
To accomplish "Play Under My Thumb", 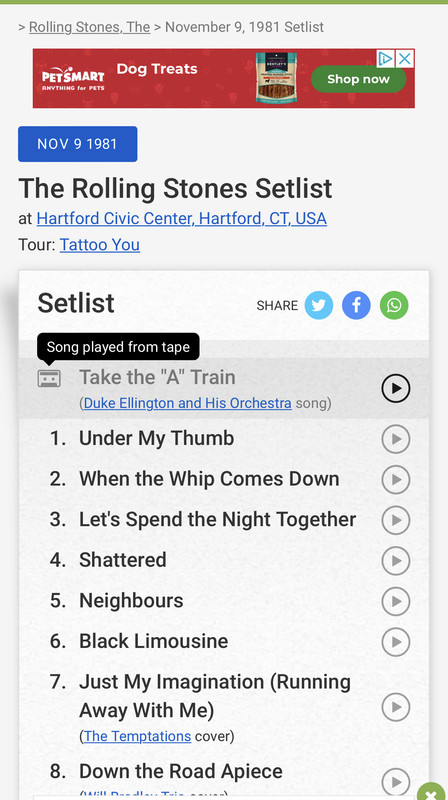I will 396,439.
